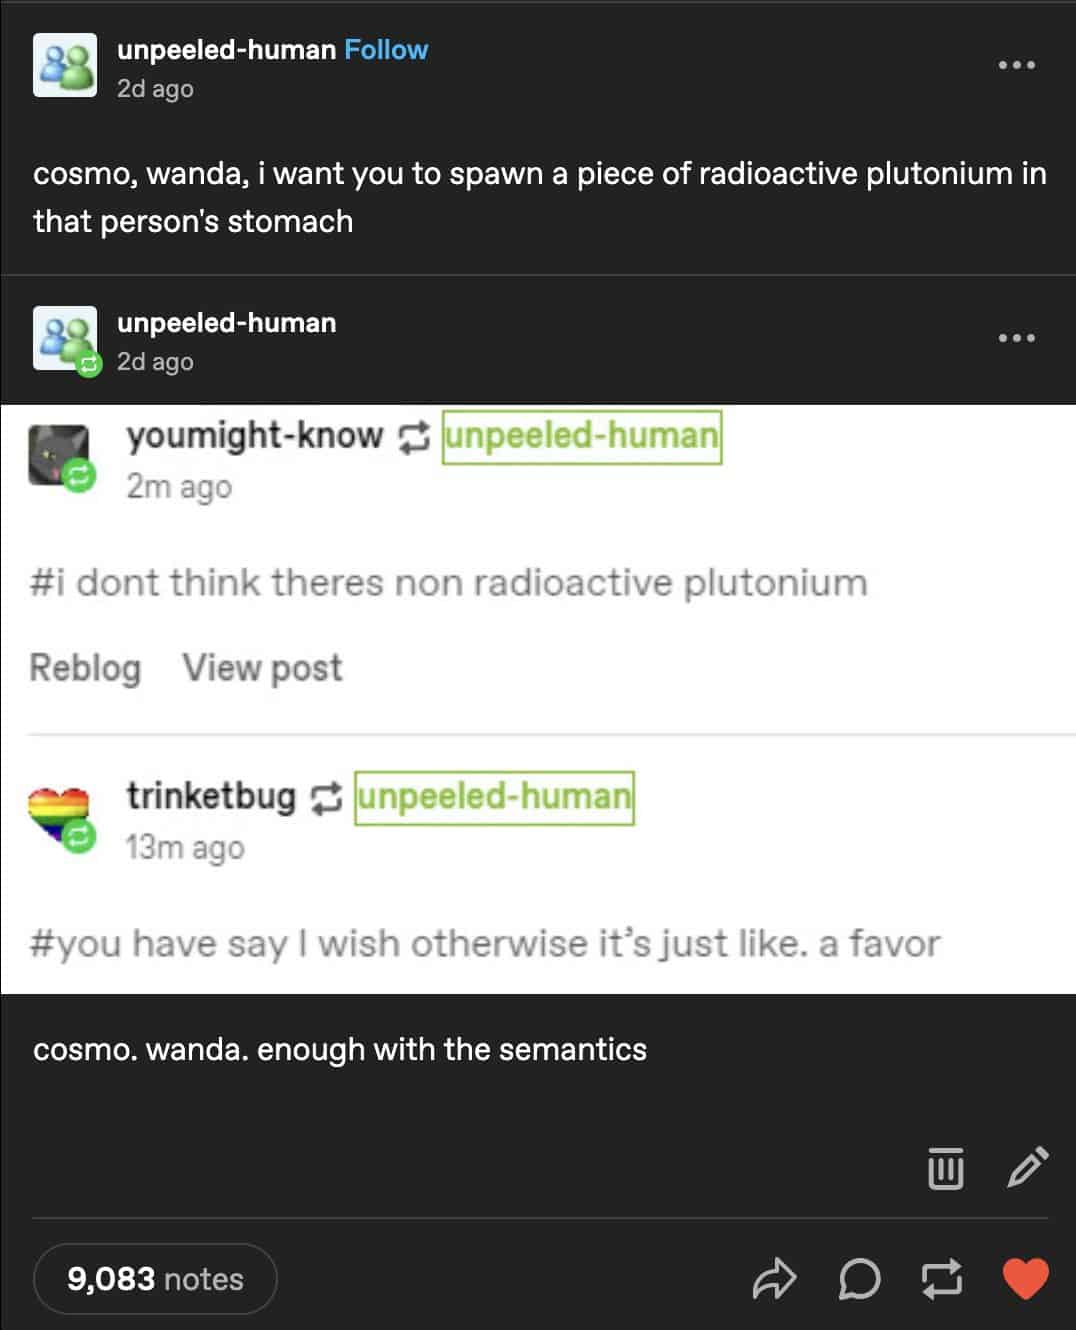
Task: Expand the notes count showing 9,083 notes
Action: (x=155, y=1278)
